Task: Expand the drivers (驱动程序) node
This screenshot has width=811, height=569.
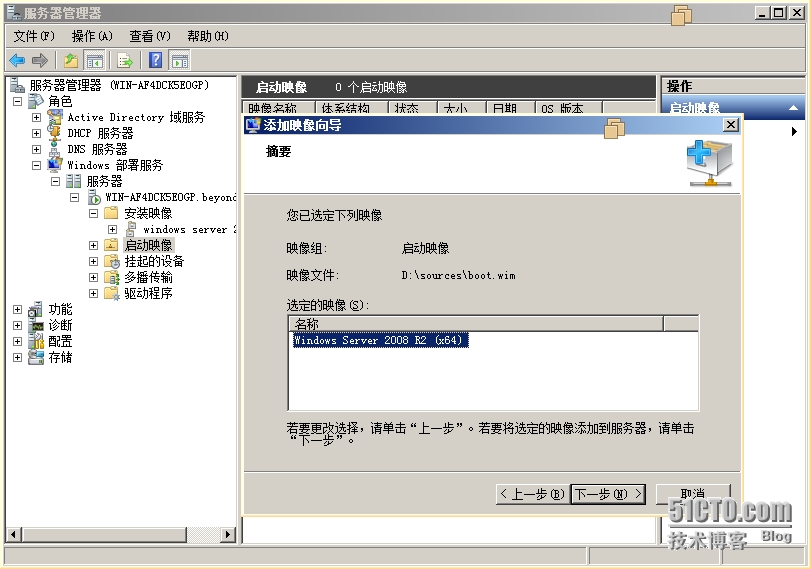Action: 93,293
